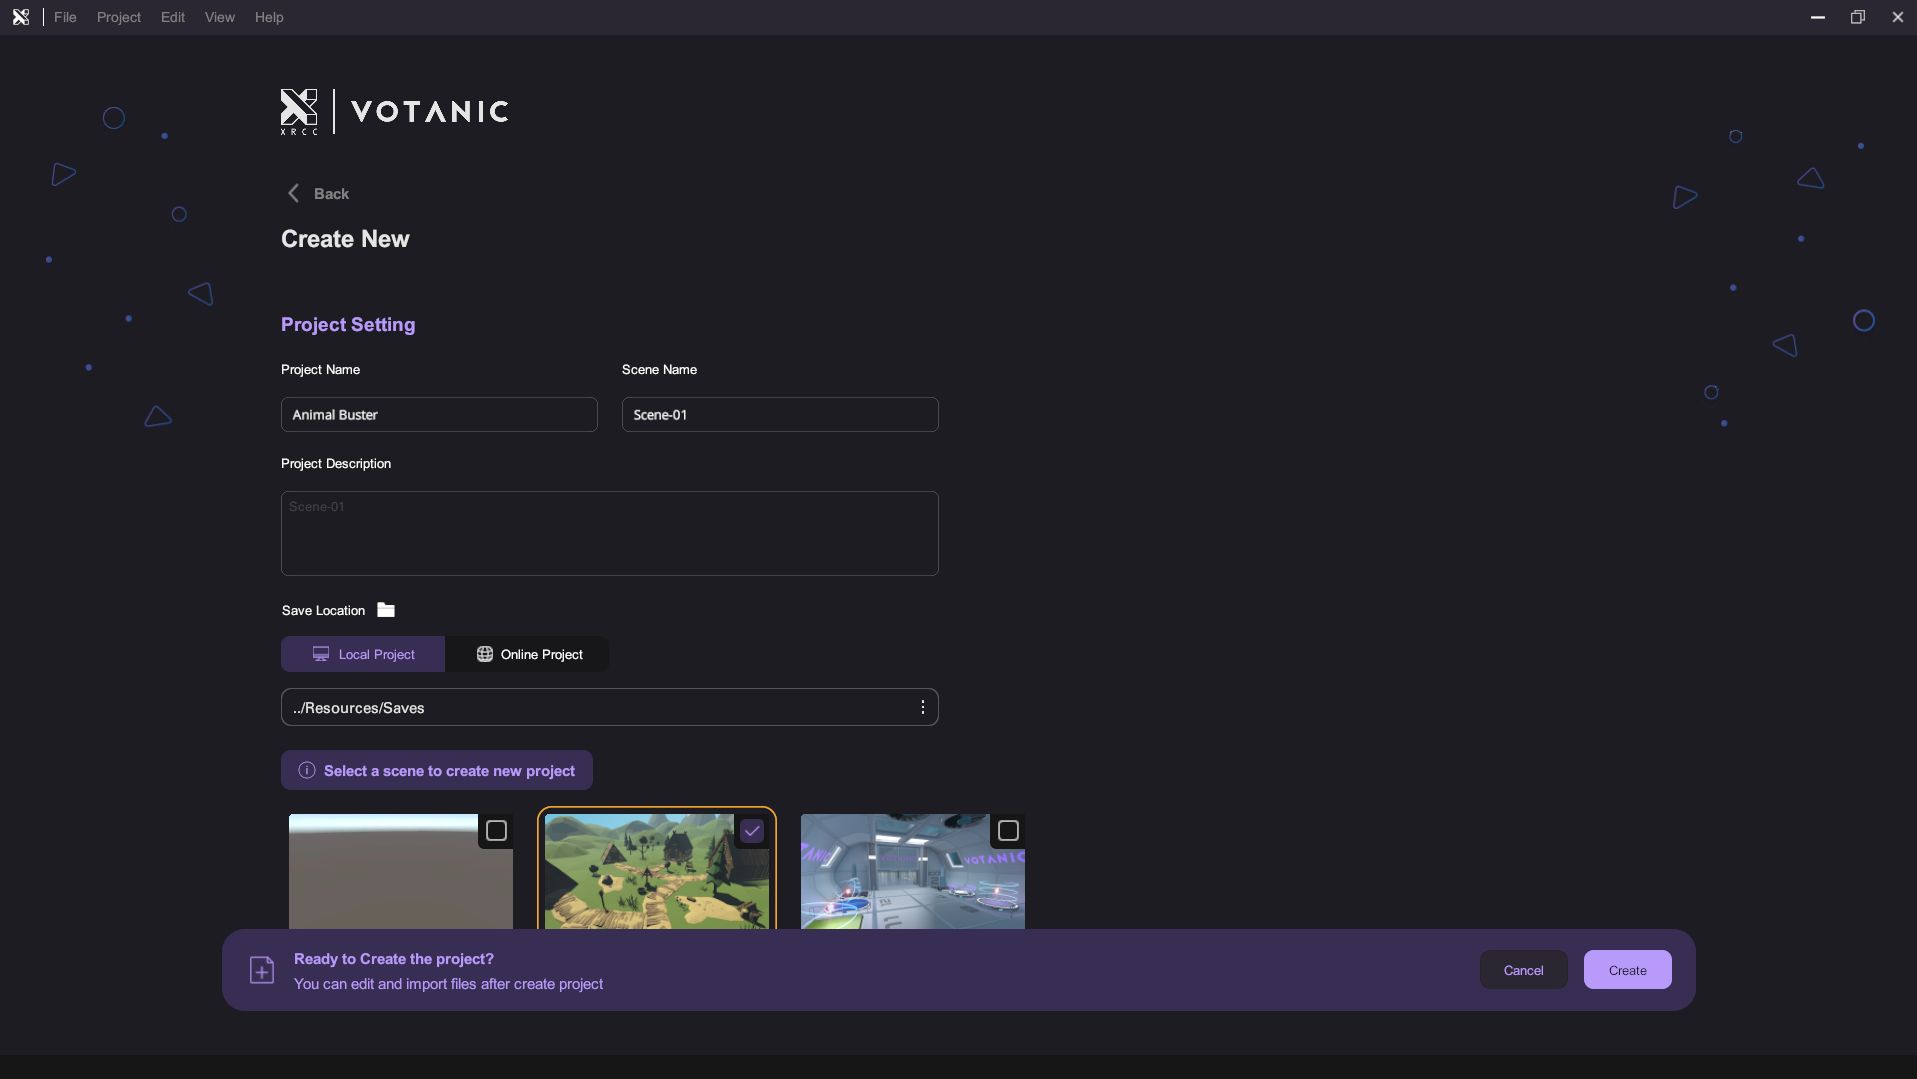Image resolution: width=1917 pixels, height=1079 pixels.
Task: Click the new-file icon in the bottom banner
Action: pyautogui.click(x=262, y=970)
